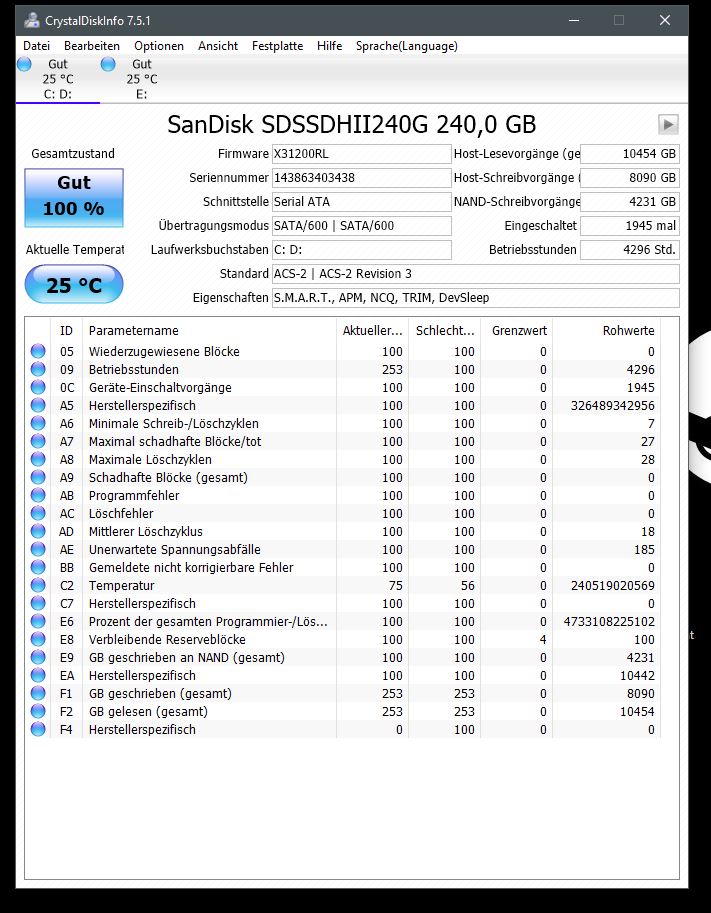This screenshot has width=711, height=913.
Task: Click status orb for row F1 GB geschrieben
Action: [38, 693]
